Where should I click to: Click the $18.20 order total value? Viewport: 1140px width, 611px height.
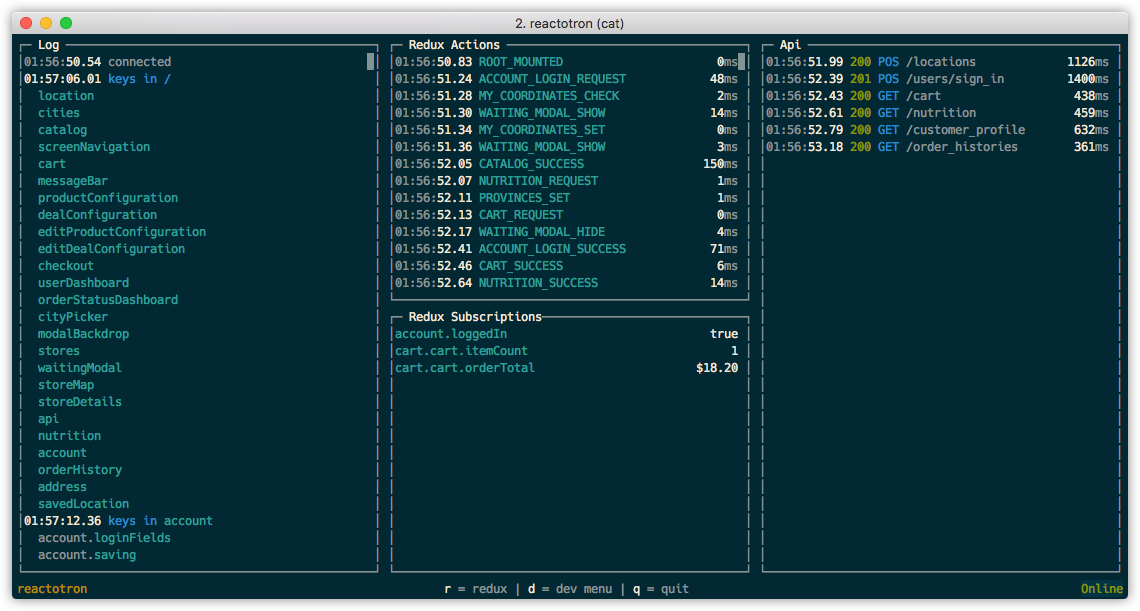click(717, 368)
